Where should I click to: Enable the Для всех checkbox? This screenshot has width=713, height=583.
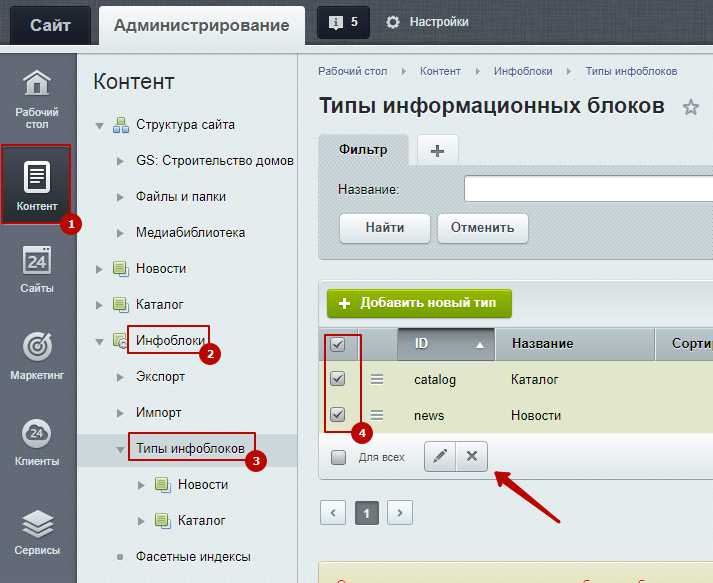338,457
